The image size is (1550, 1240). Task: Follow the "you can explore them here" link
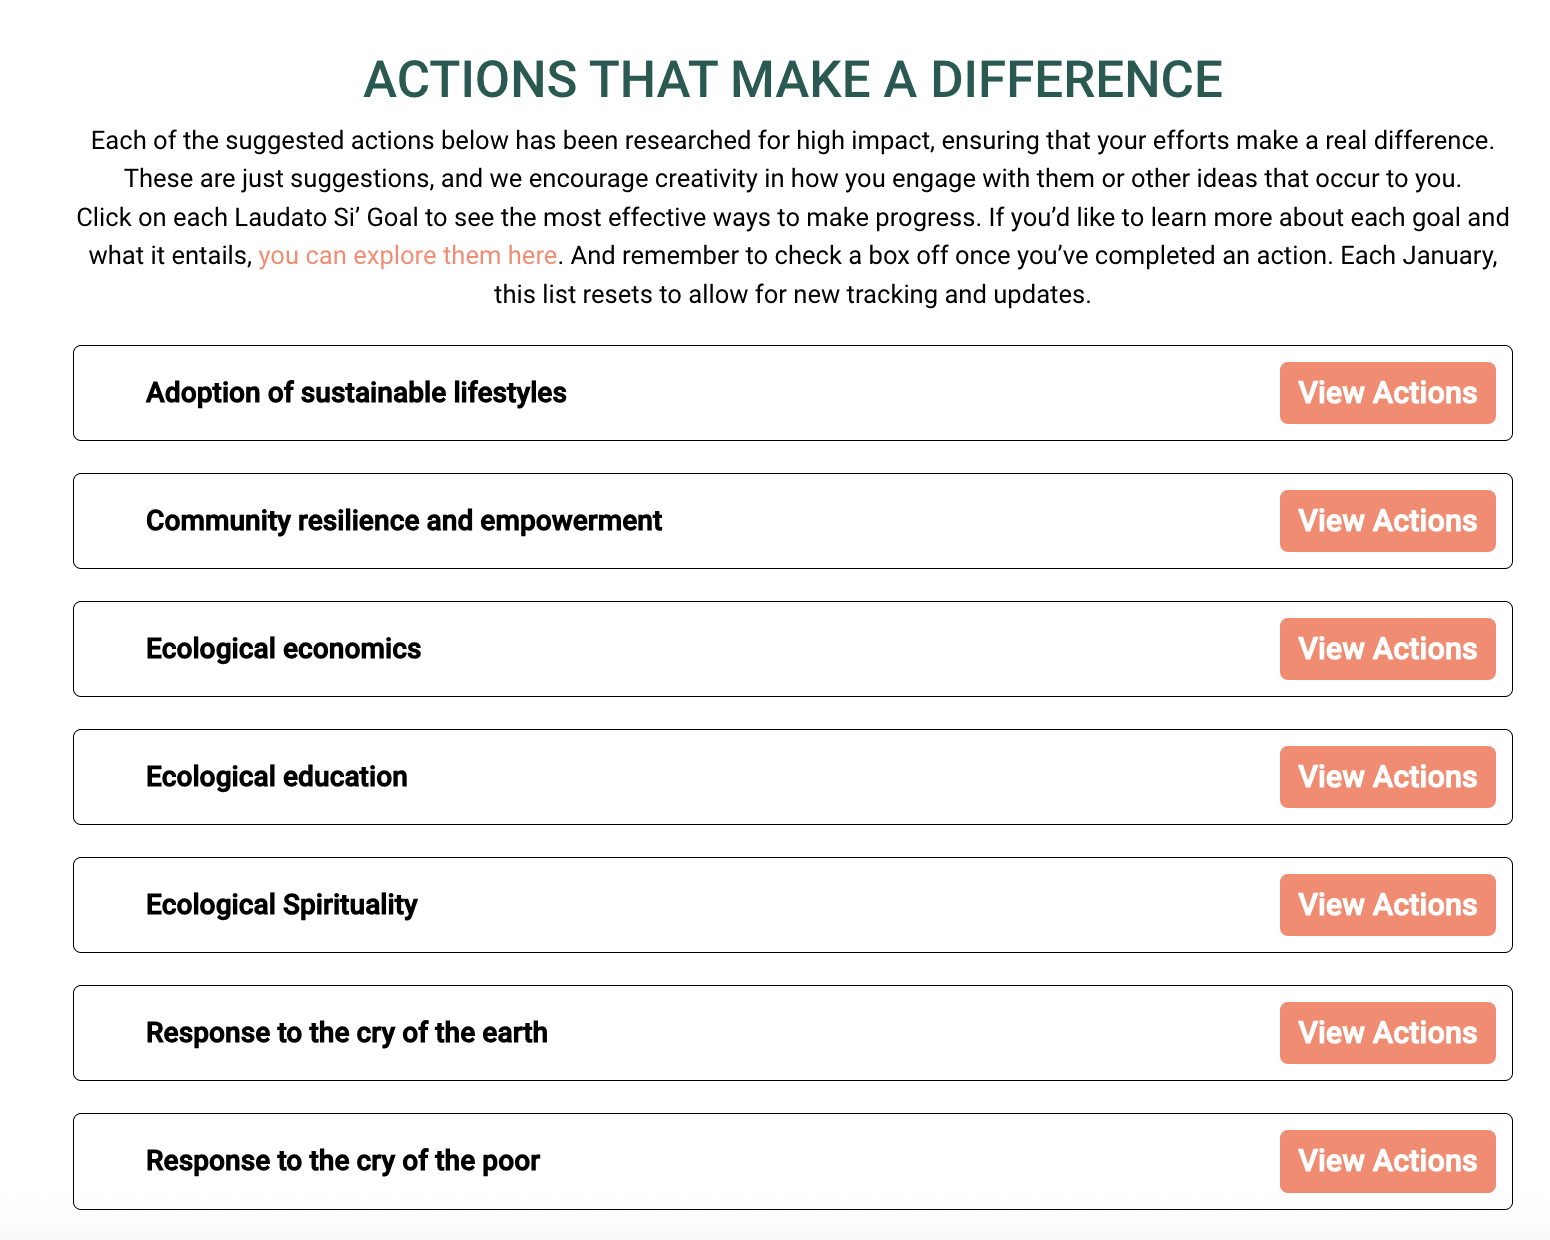pyautogui.click(x=407, y=256)
